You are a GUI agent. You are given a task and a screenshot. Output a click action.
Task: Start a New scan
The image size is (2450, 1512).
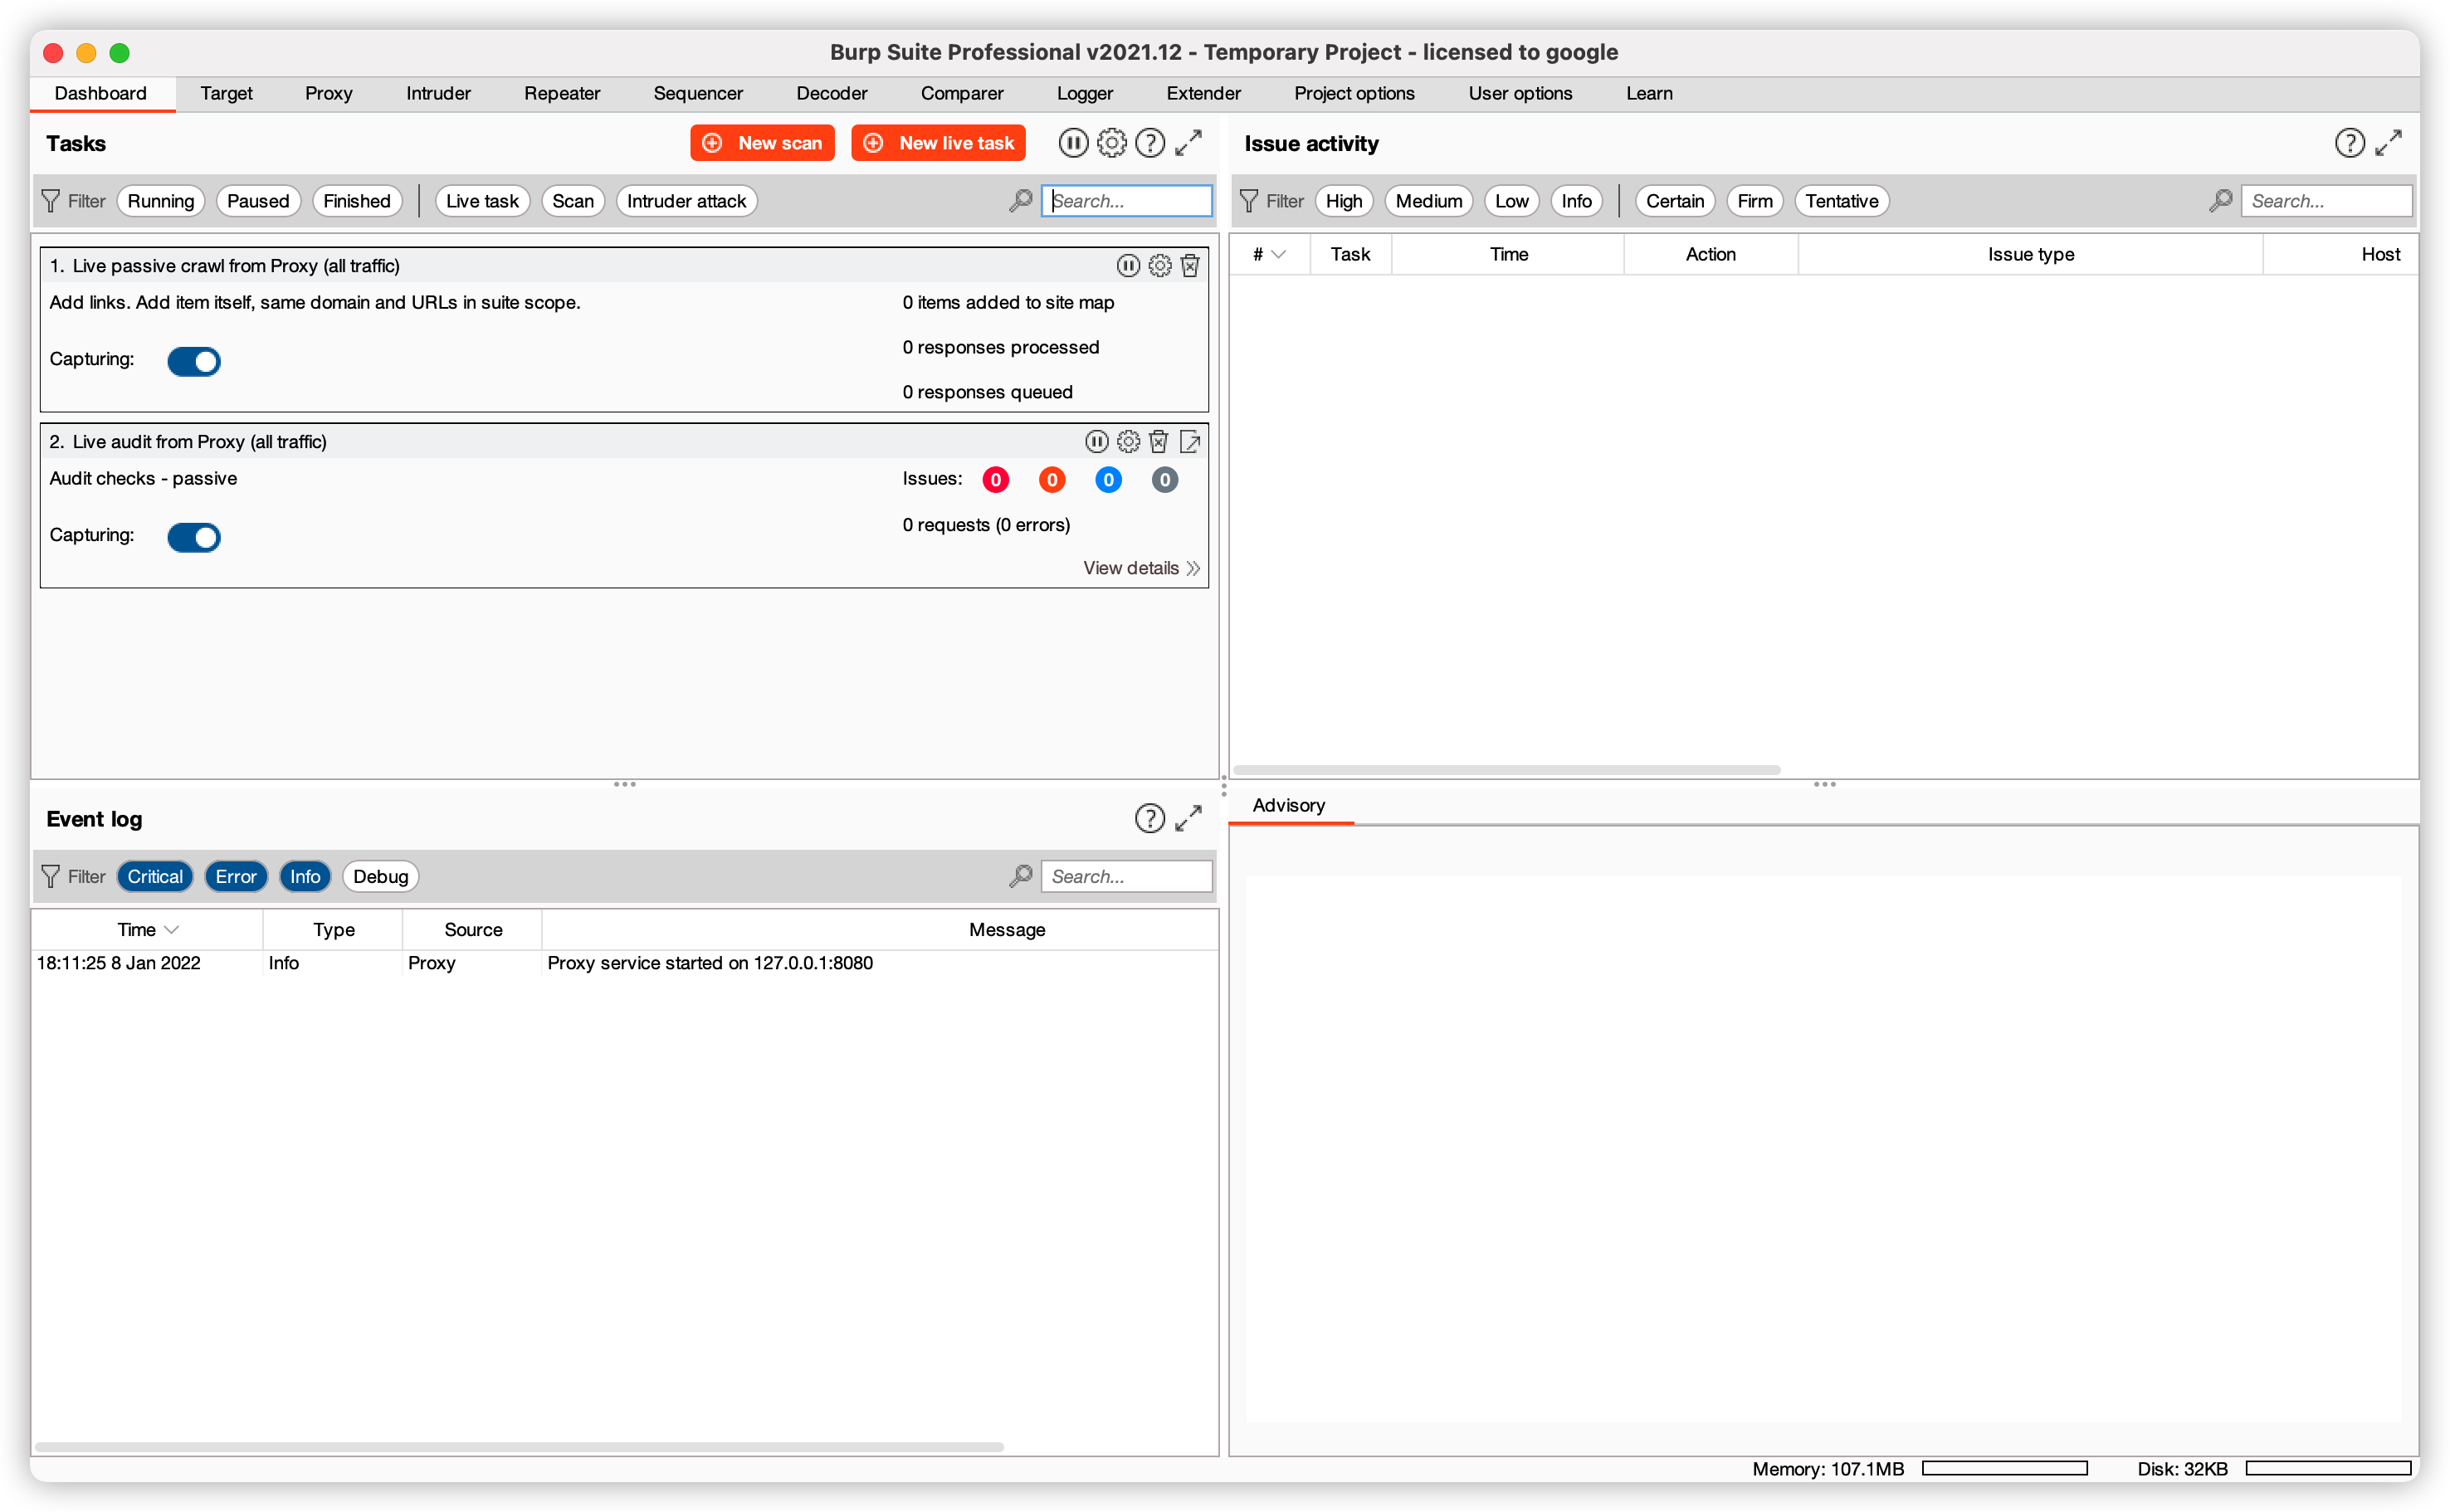762,143
